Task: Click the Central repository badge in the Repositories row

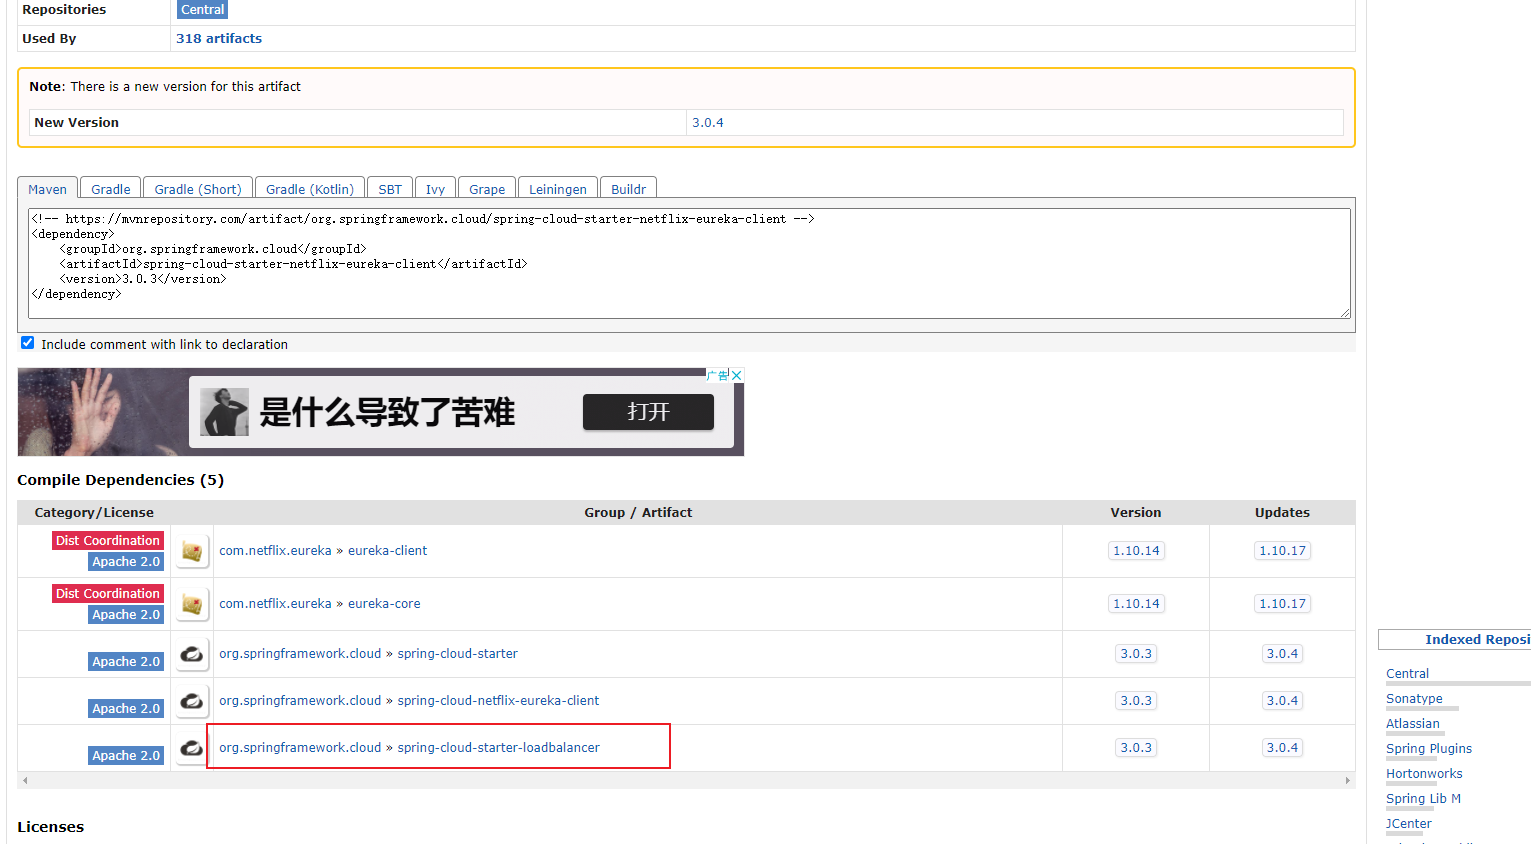Action: [x=203, y=10]
